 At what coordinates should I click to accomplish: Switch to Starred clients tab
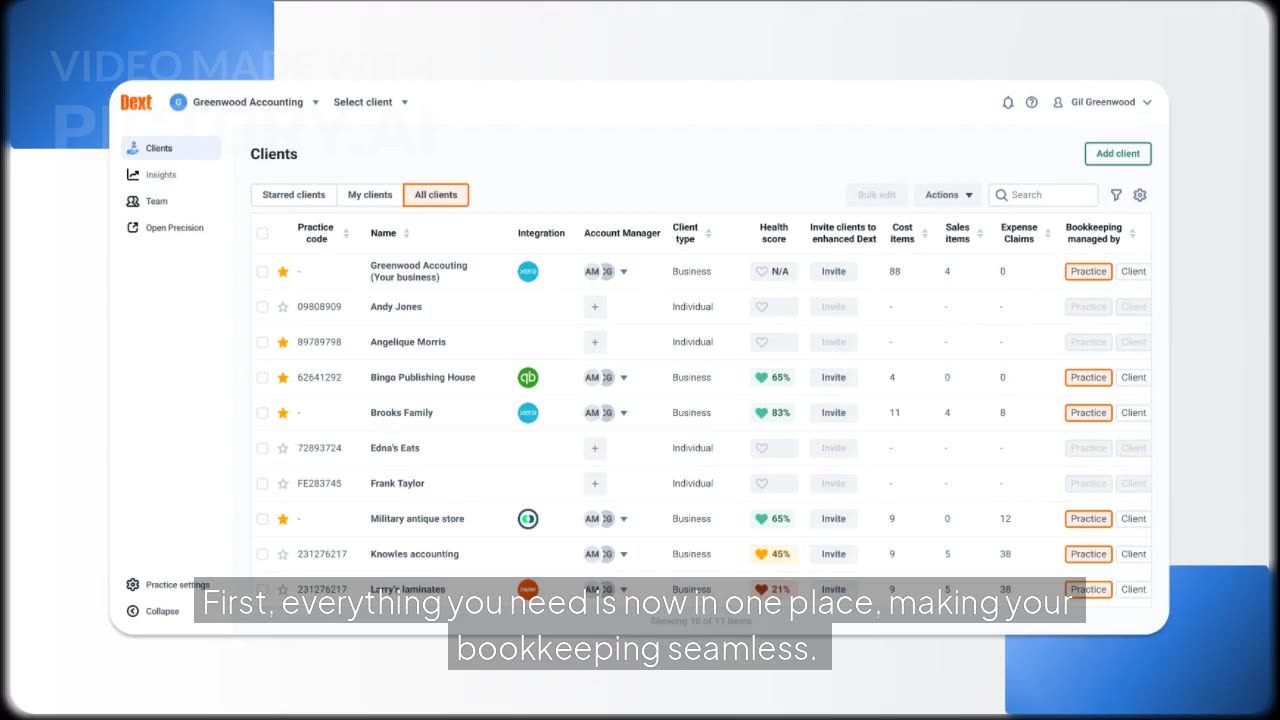tap(294, 195)
